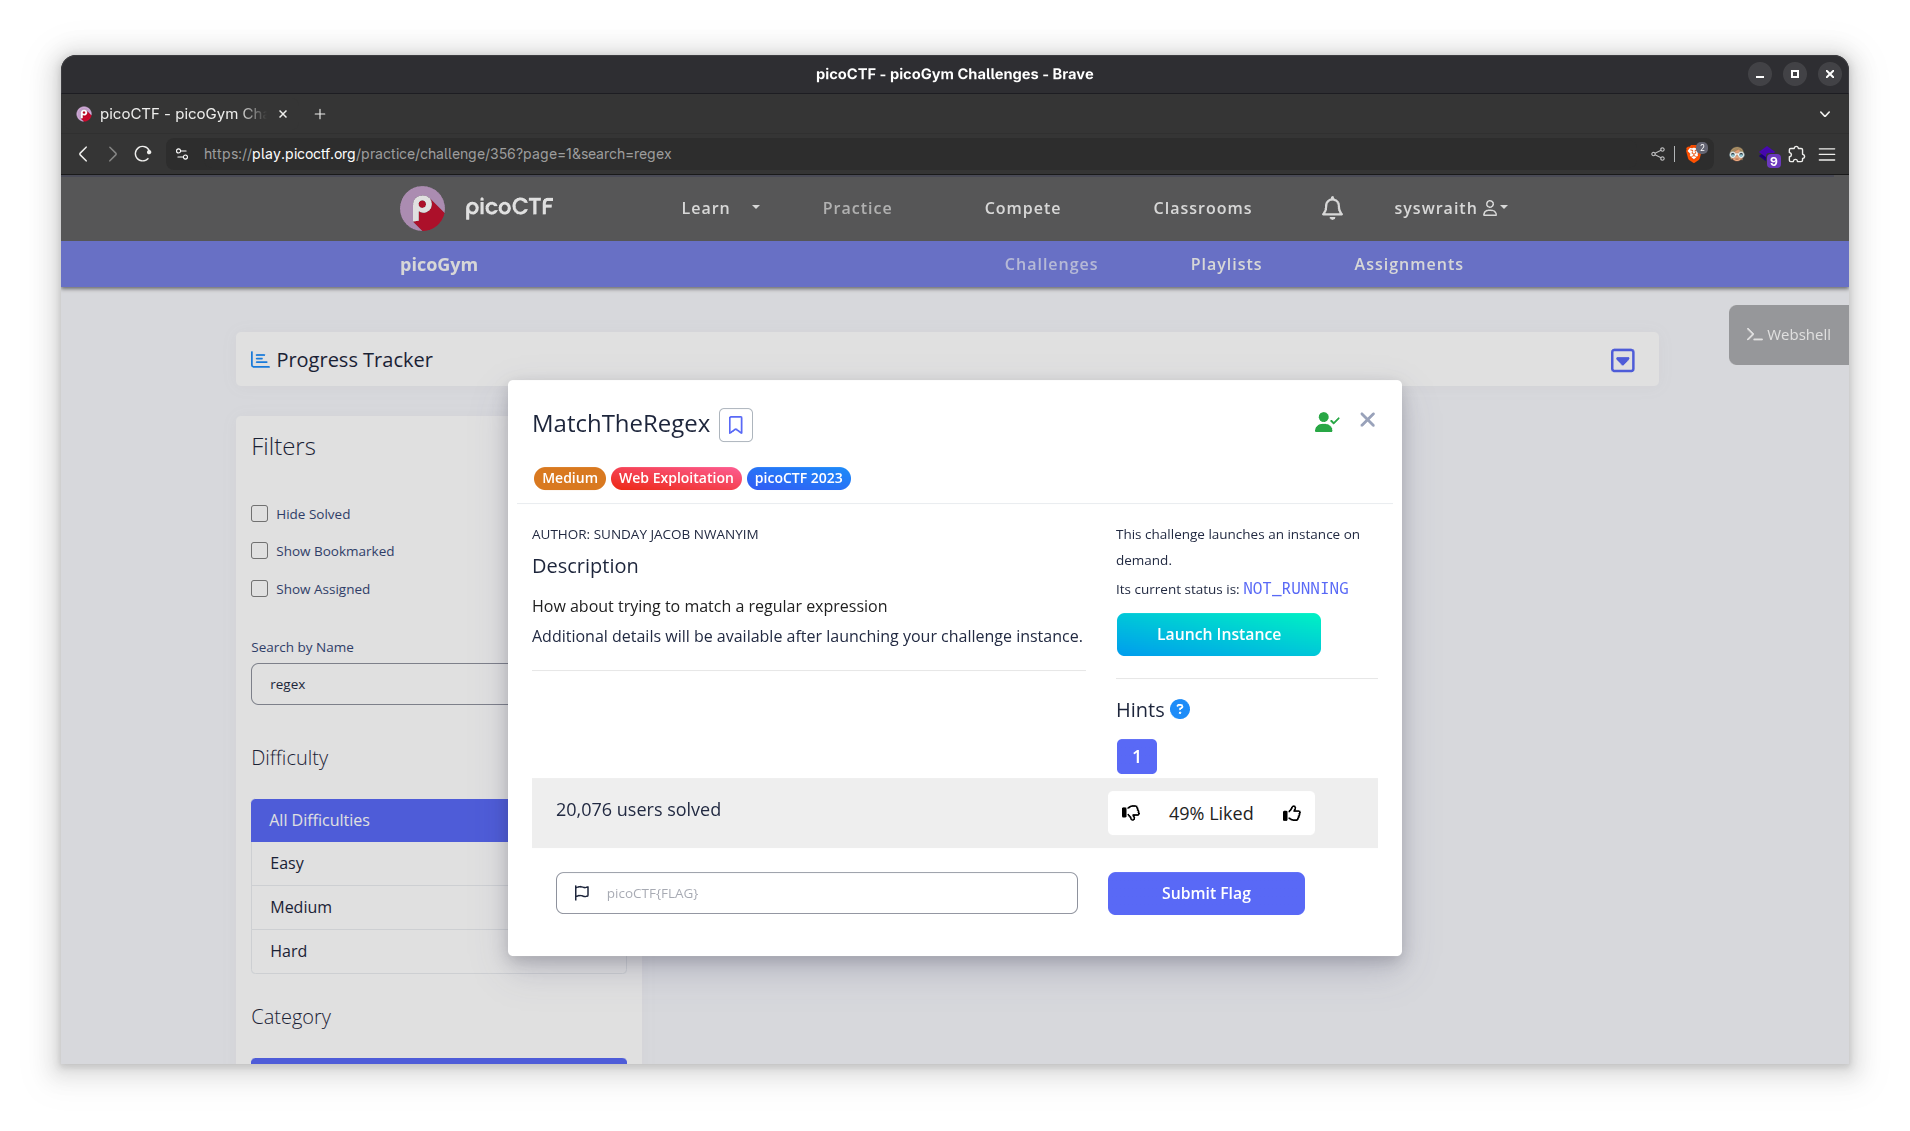The height and width of the screenshot is (1131, 1910).
Task: Bookmark the MatchTheRegex challenge
Action: click(x=735, y=425)
